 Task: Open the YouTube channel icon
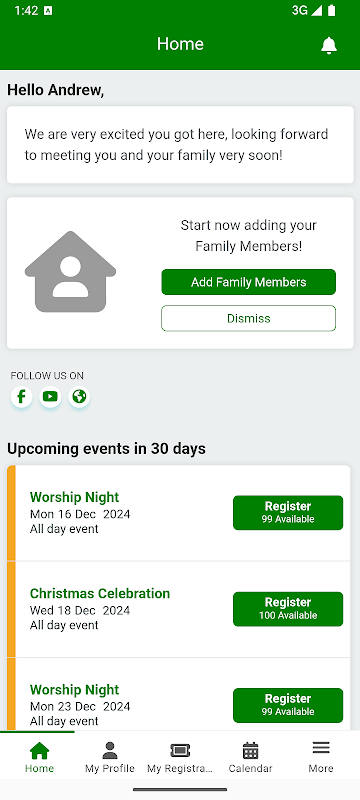50,396
